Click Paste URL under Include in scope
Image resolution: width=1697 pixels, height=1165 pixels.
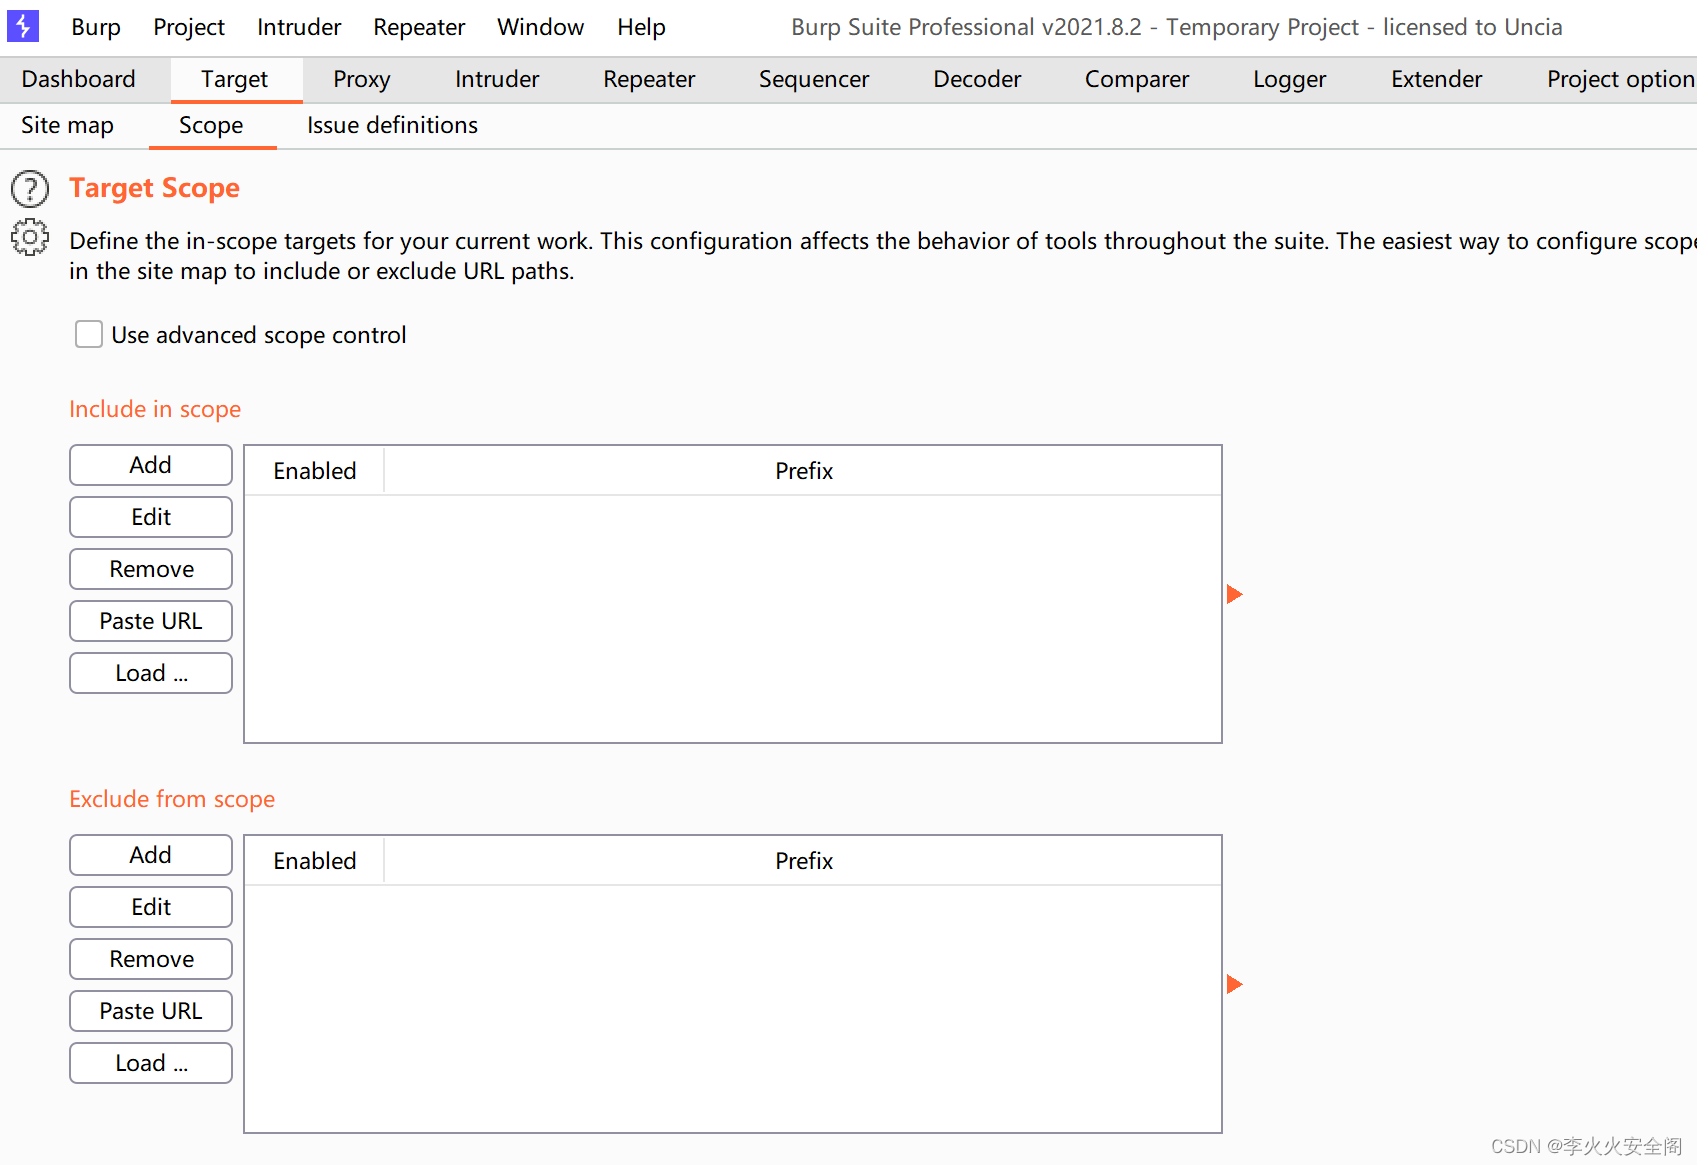pyautogui.click(x=151, y=621)
